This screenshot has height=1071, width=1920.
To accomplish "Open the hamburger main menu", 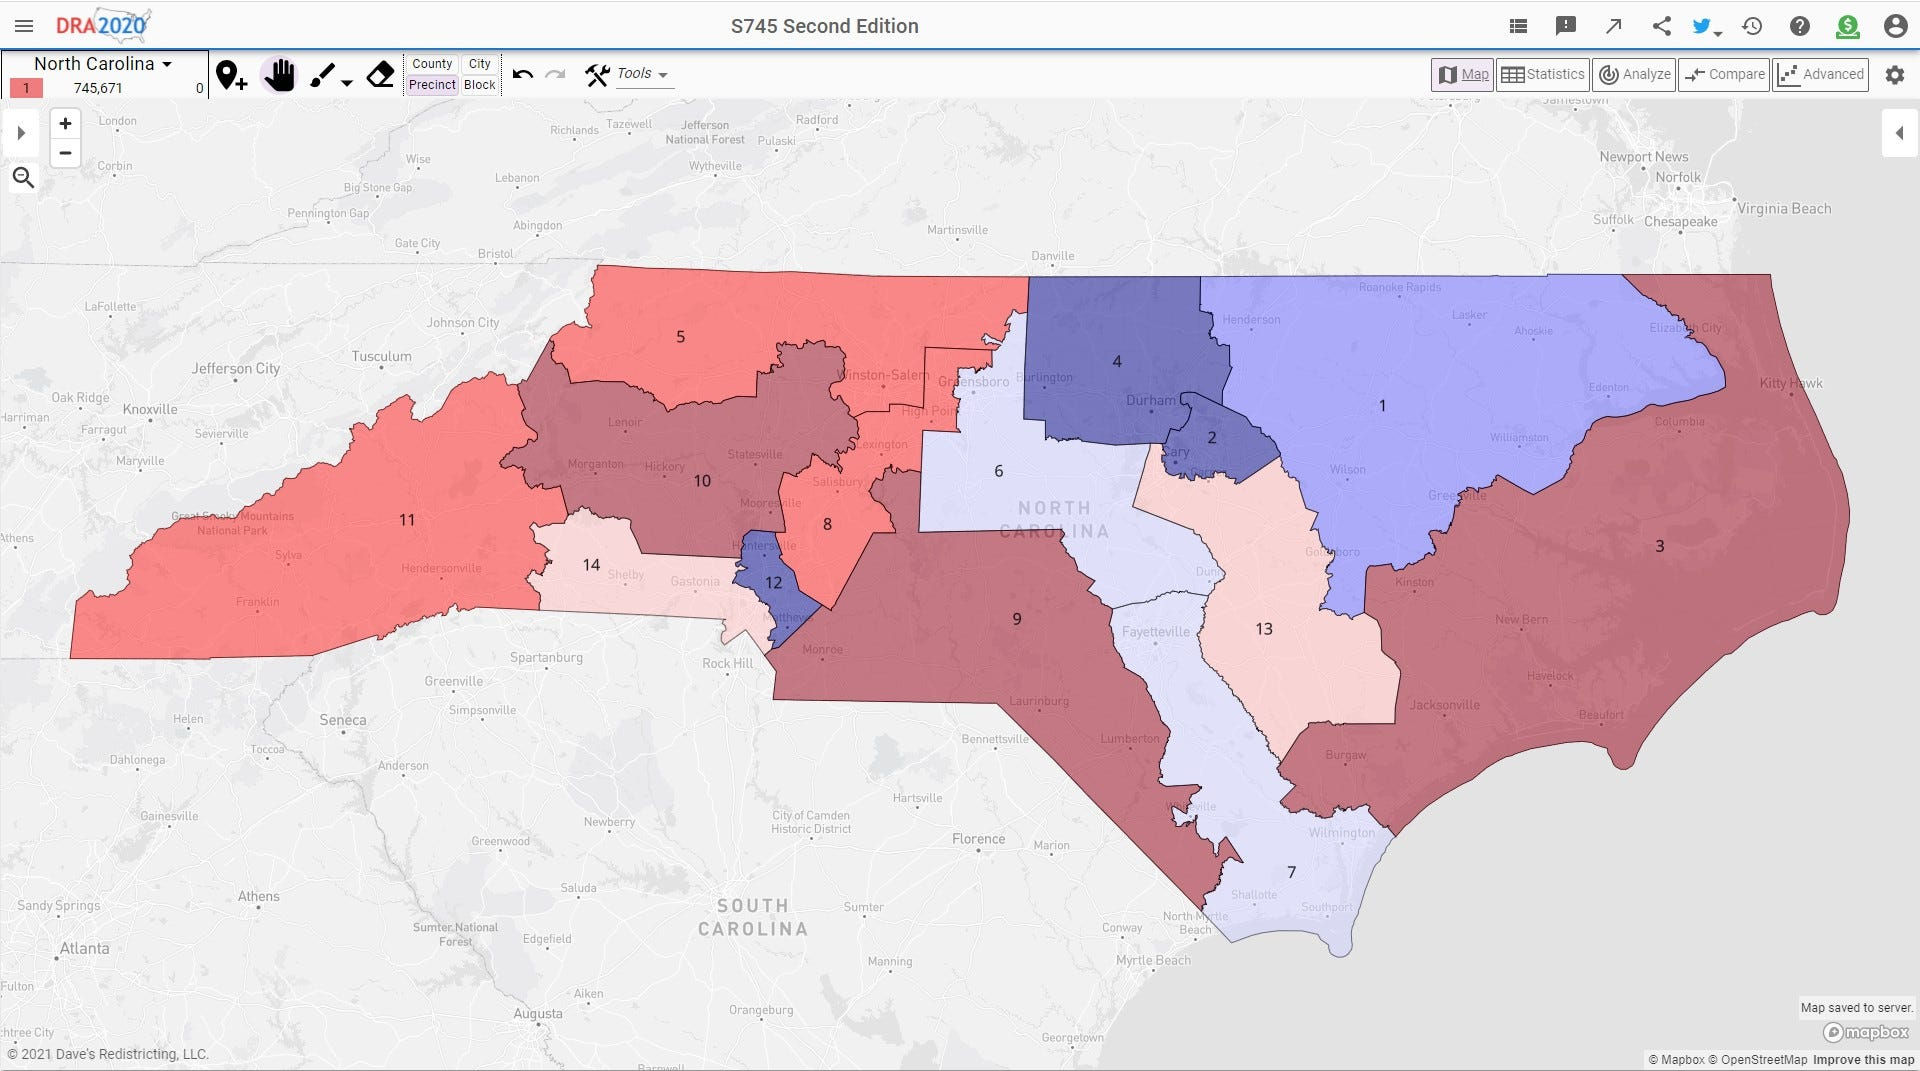I will tap(24, 26).
